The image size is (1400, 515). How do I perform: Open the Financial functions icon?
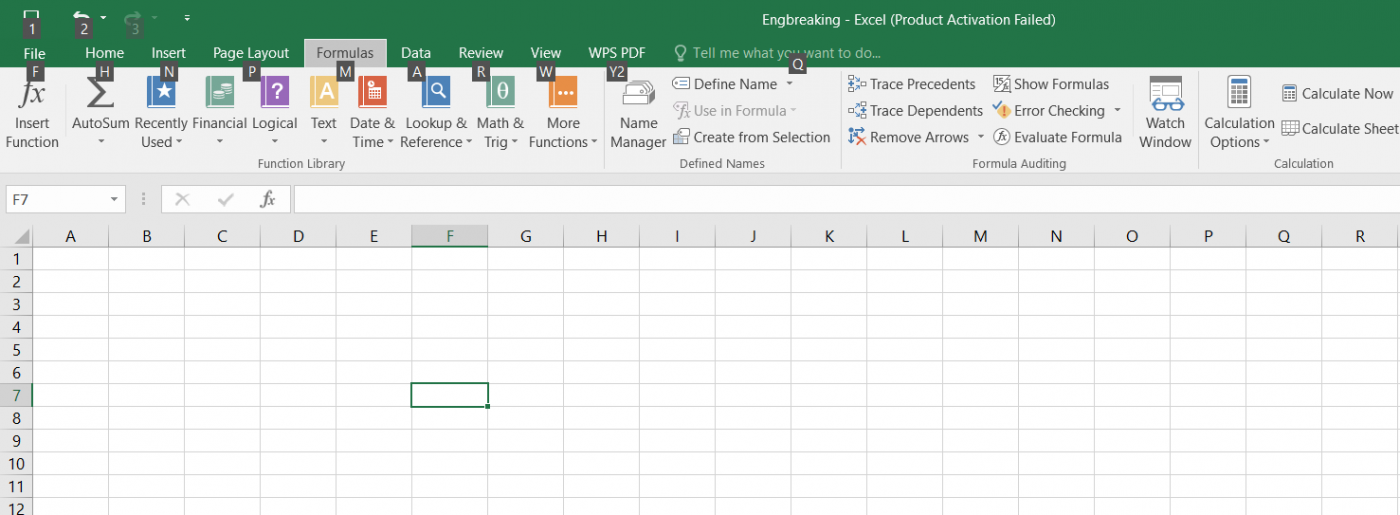[219, 94]
